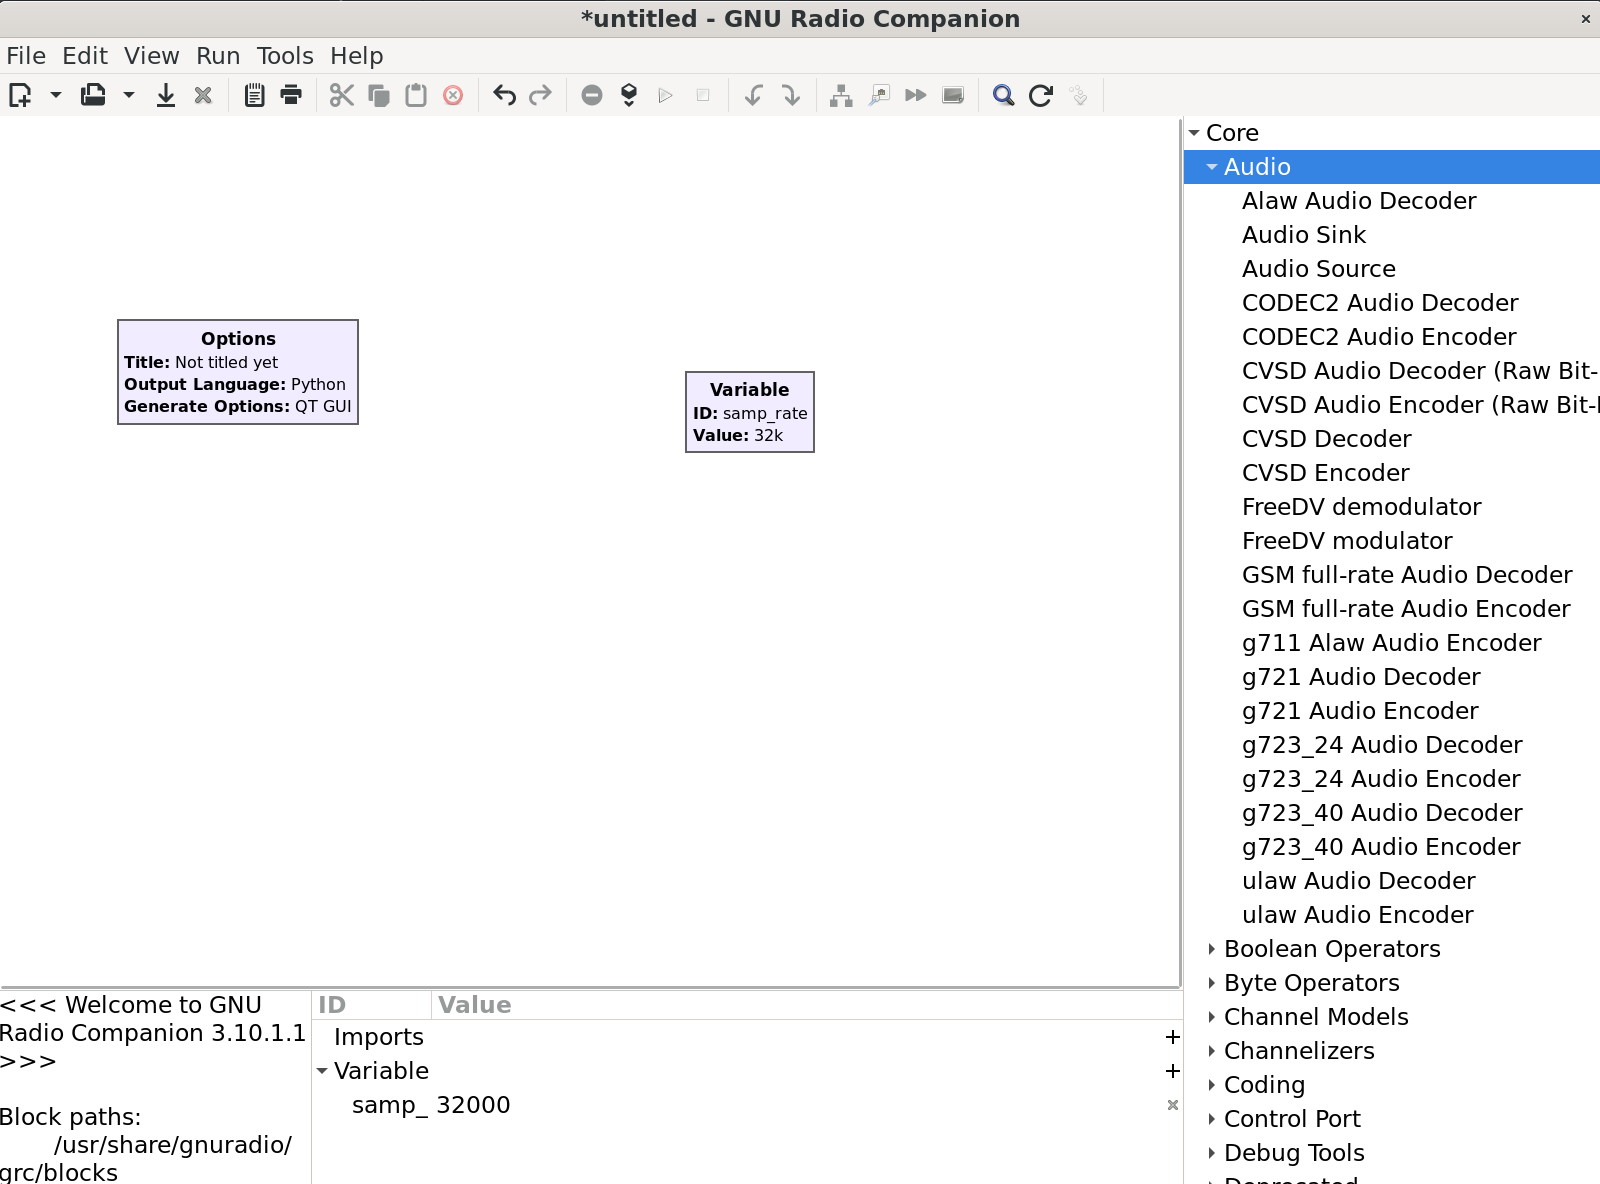Image resolution: width=1600 pixels, height=1184 pixels.
Task: Expand the Byte Operators category
Action: [x=1212, y=983]
